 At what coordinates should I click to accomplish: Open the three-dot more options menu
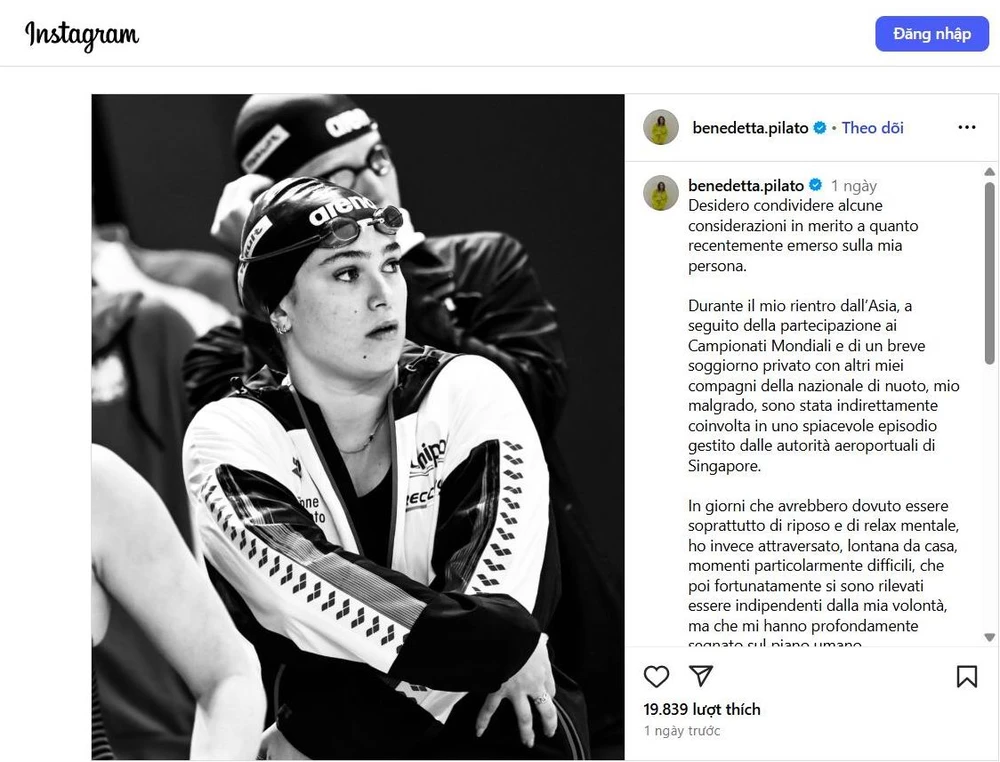[967, 128]
